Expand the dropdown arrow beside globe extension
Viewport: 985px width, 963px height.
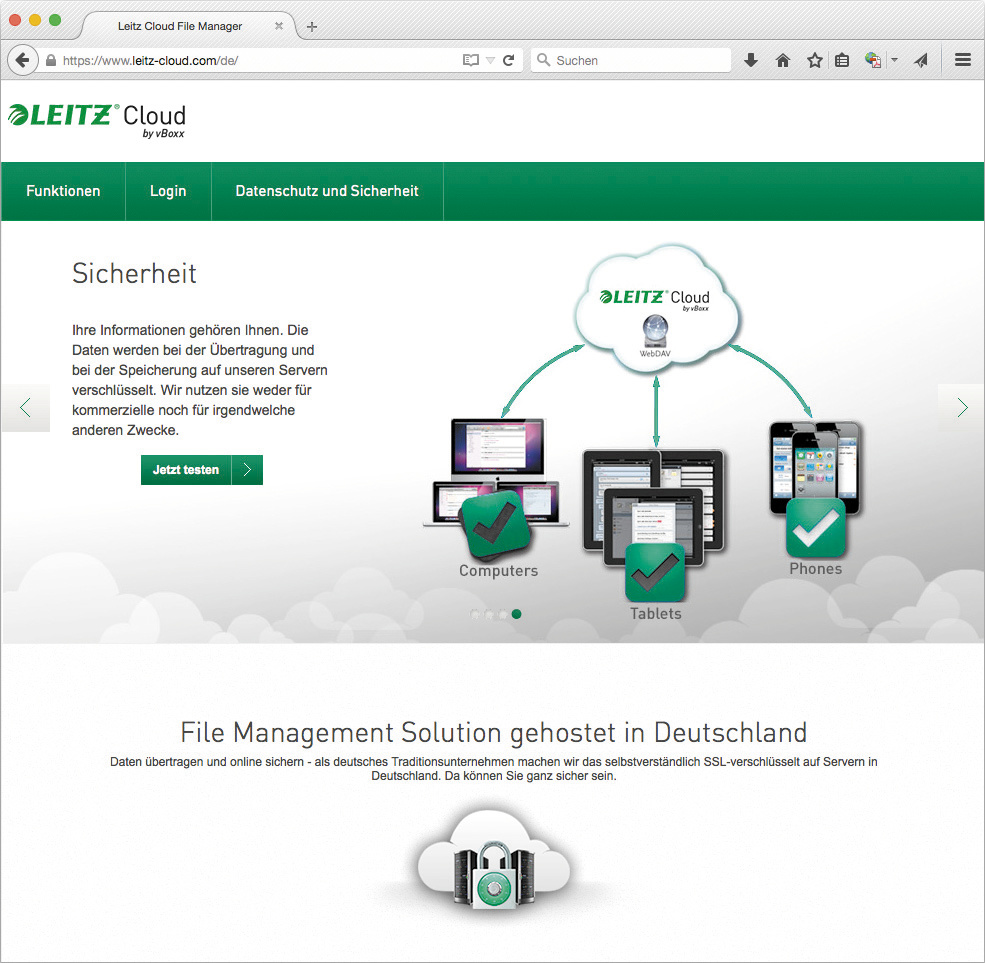pos(895,60)
